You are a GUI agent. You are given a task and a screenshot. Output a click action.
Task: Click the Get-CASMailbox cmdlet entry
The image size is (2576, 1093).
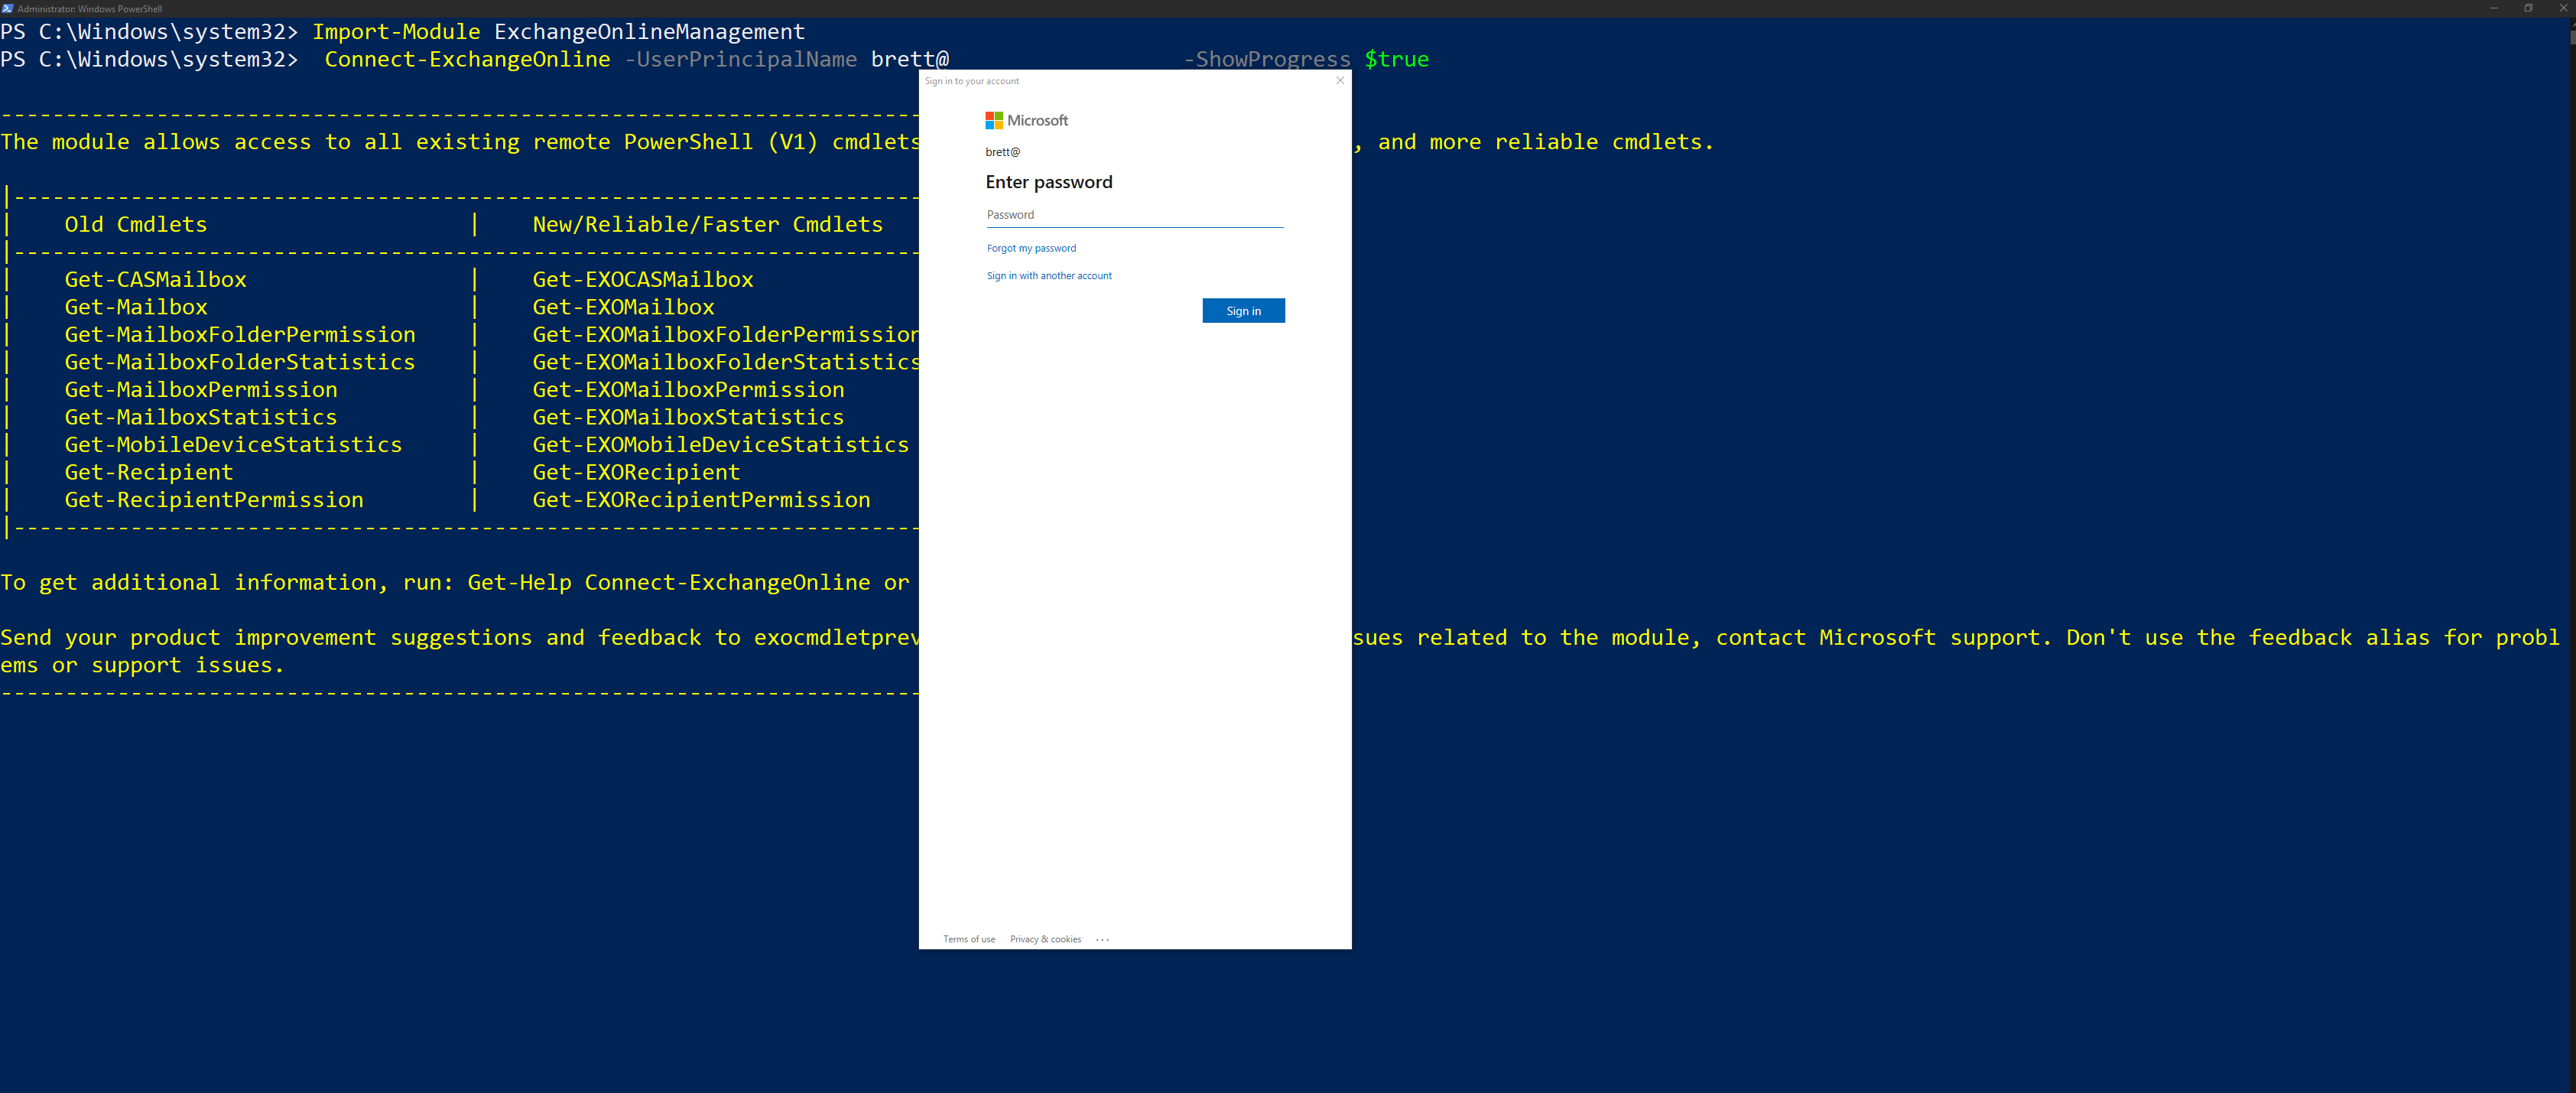pyautogui.click(x=153, y=279)
